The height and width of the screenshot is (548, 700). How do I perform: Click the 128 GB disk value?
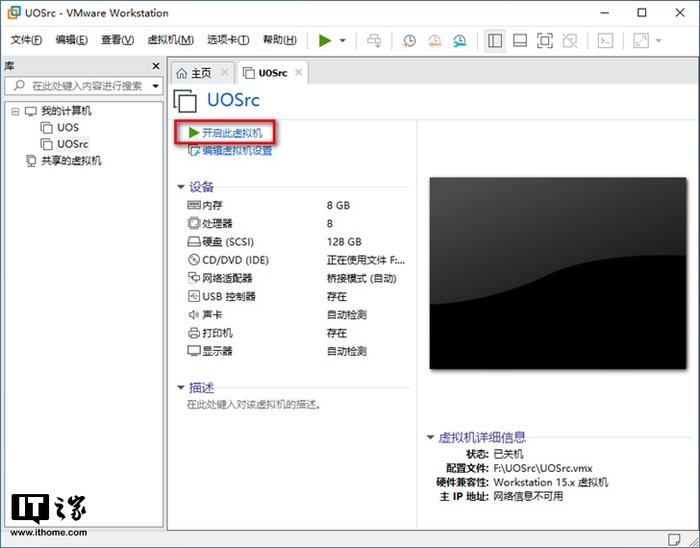344,242
